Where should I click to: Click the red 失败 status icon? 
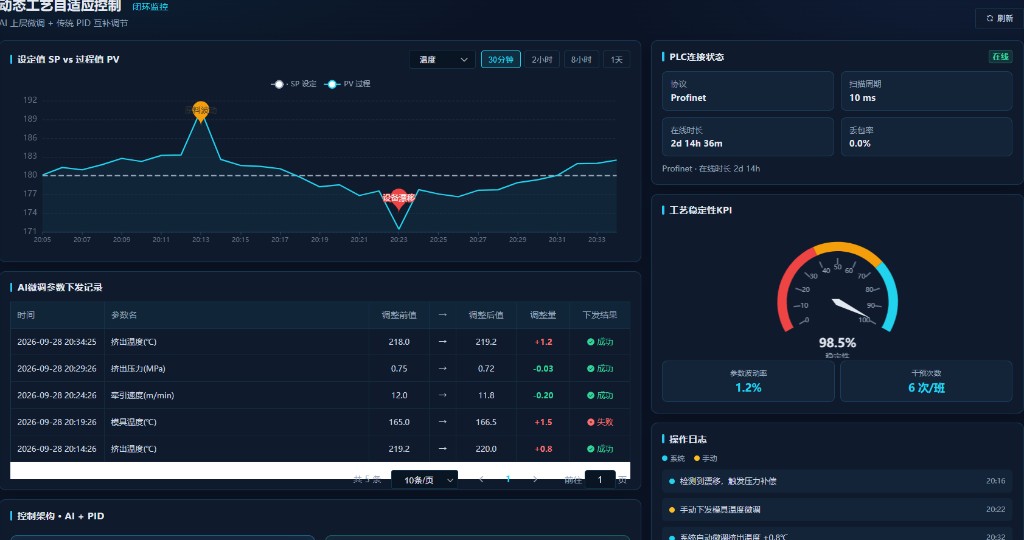[x=590, y=422]
